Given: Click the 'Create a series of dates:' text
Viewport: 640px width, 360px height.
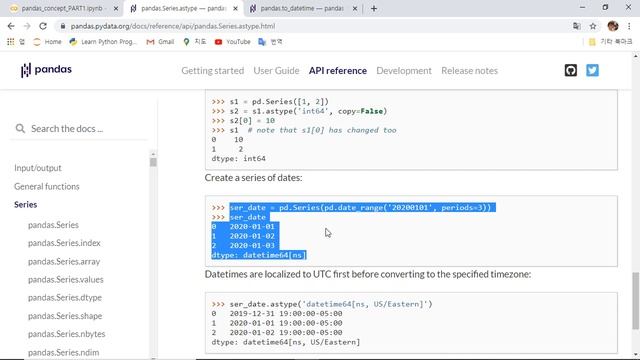Looking at the screenshot, I should coord(253,178).
